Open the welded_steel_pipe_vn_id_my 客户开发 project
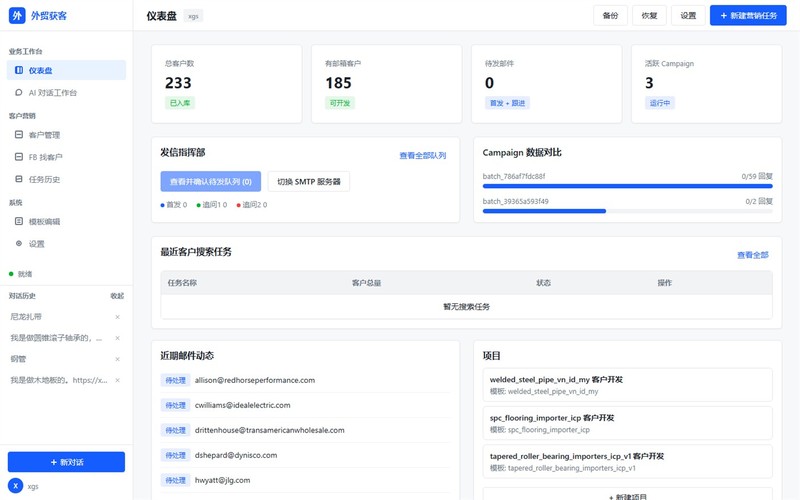The width and height of the screenshot is (800, 500). click(x=628, y=385)
